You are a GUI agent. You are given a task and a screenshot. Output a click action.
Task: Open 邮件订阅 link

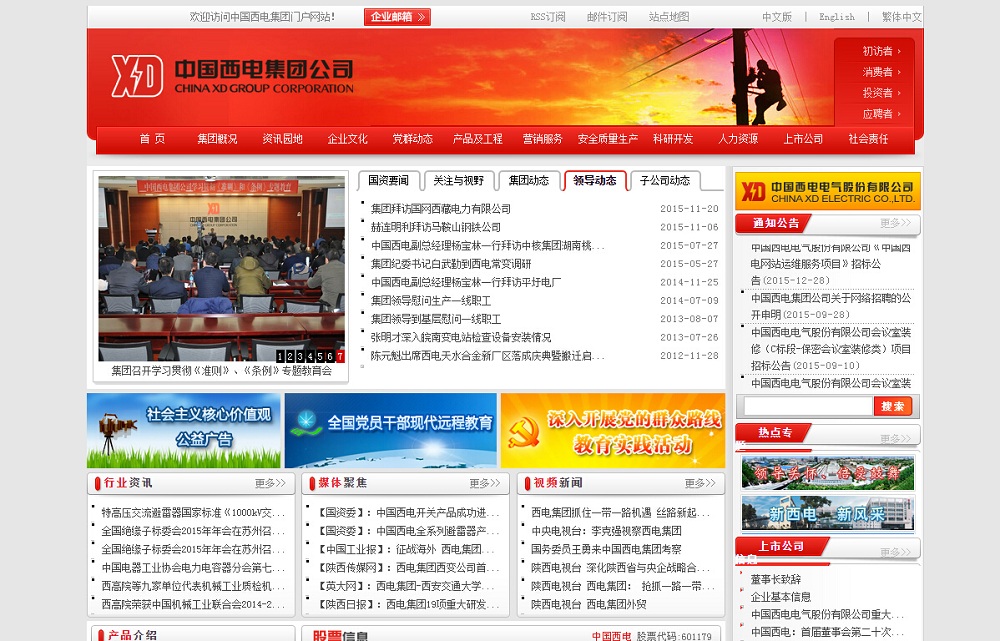point(607,17)
